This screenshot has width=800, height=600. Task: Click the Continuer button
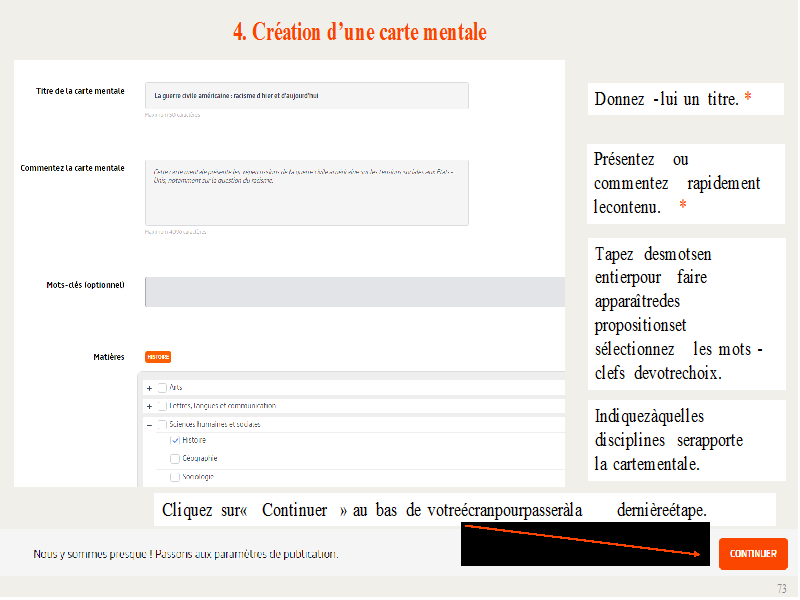753,553
